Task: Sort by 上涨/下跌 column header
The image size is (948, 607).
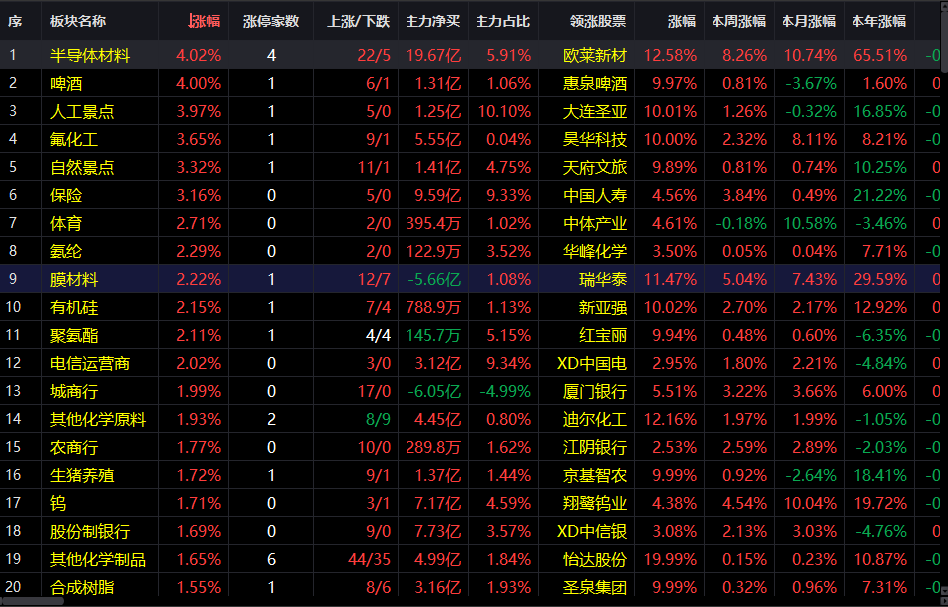Action: (x=359, y=21)
